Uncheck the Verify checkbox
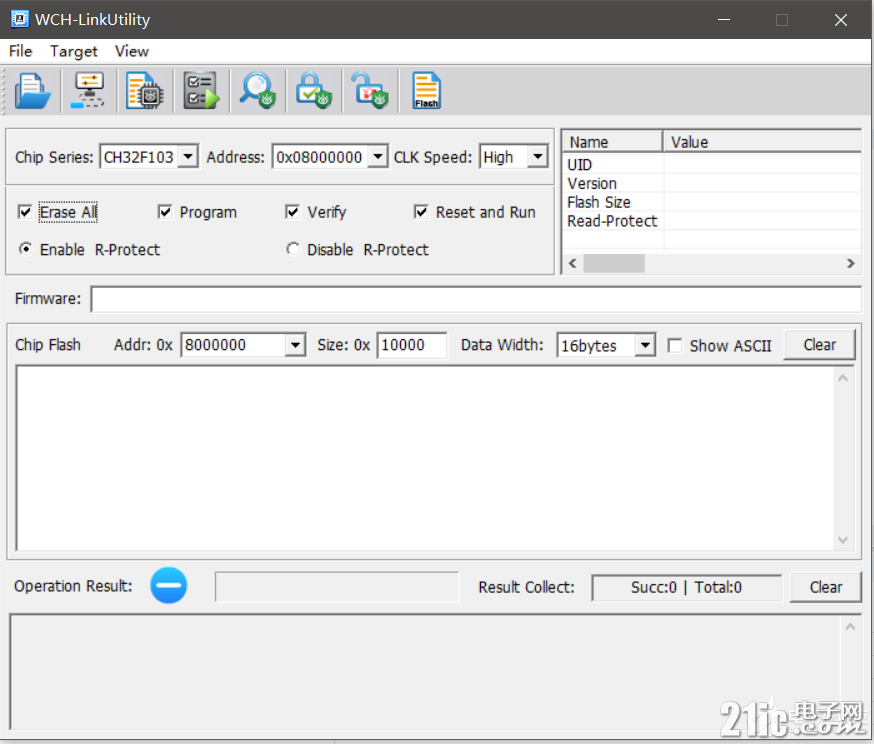 click(292, 212)
